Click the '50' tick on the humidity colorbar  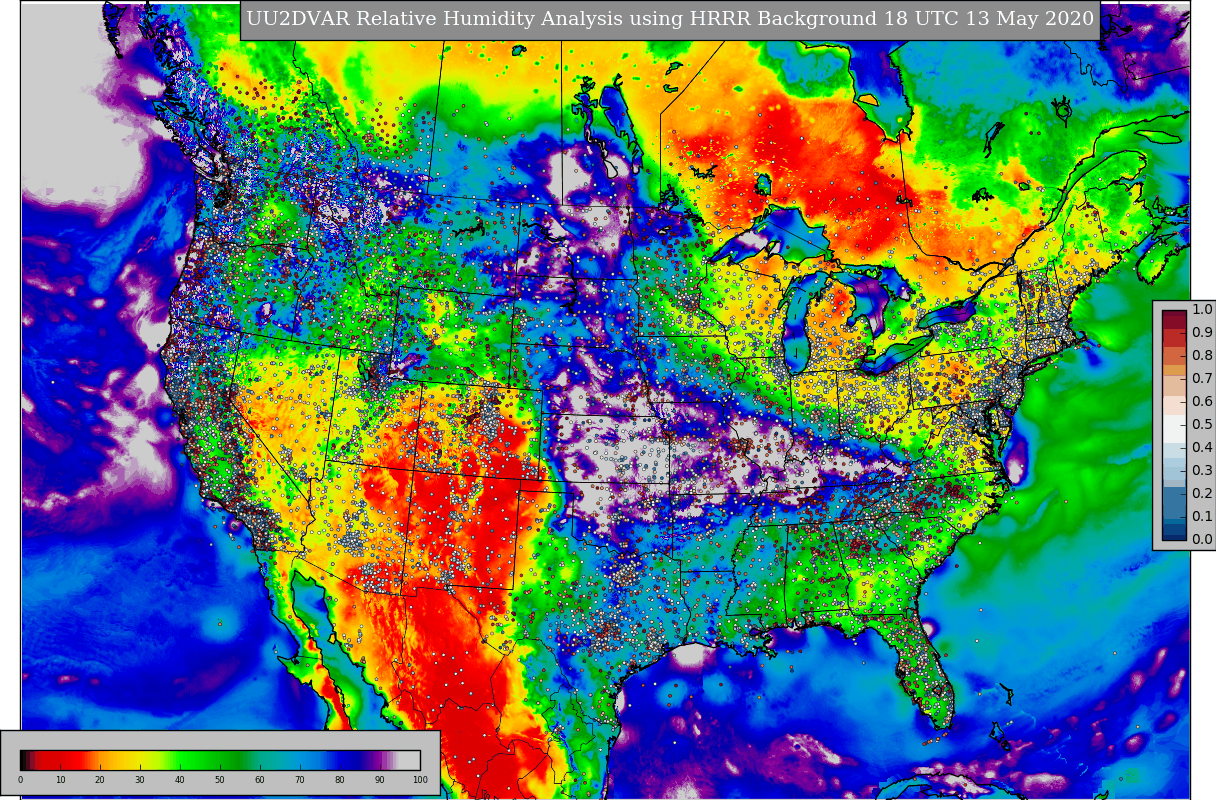point(220,780)
